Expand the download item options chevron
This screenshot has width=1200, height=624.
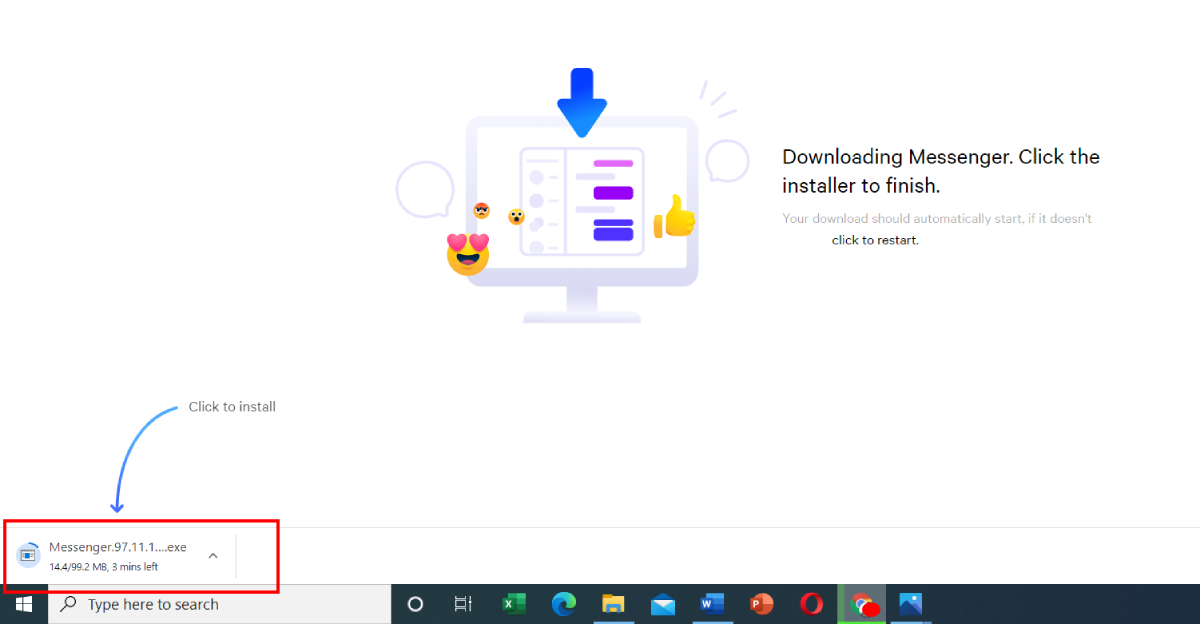point(213,556)
